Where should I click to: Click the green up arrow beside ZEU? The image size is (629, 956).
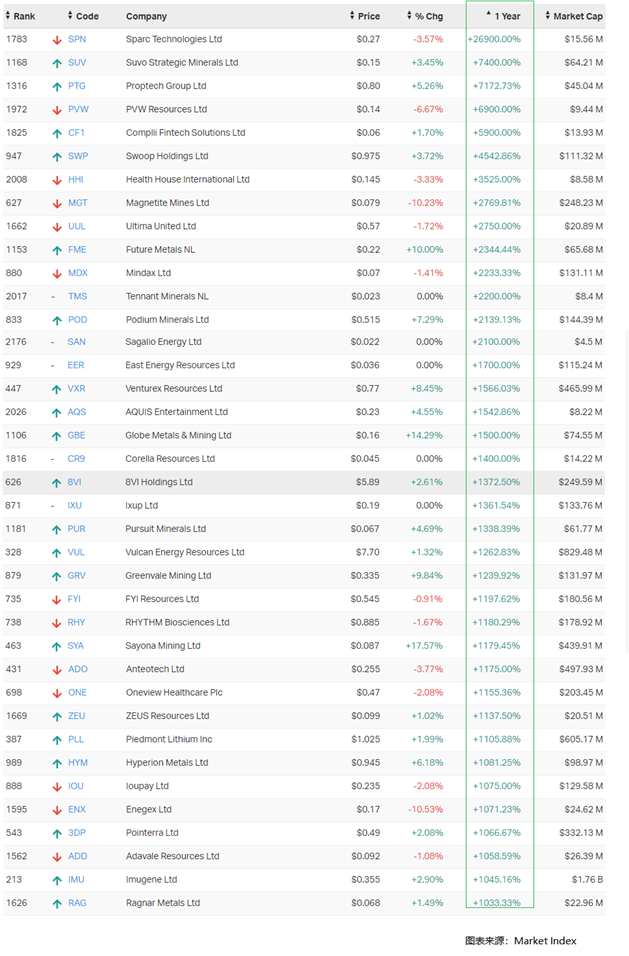click(57, 717)
